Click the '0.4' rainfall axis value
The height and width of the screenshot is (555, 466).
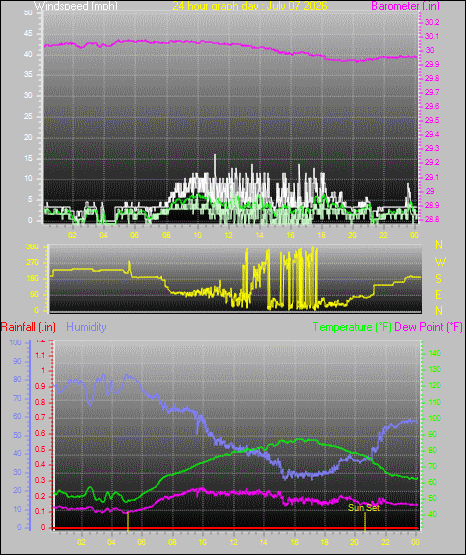tap(40, 465)
